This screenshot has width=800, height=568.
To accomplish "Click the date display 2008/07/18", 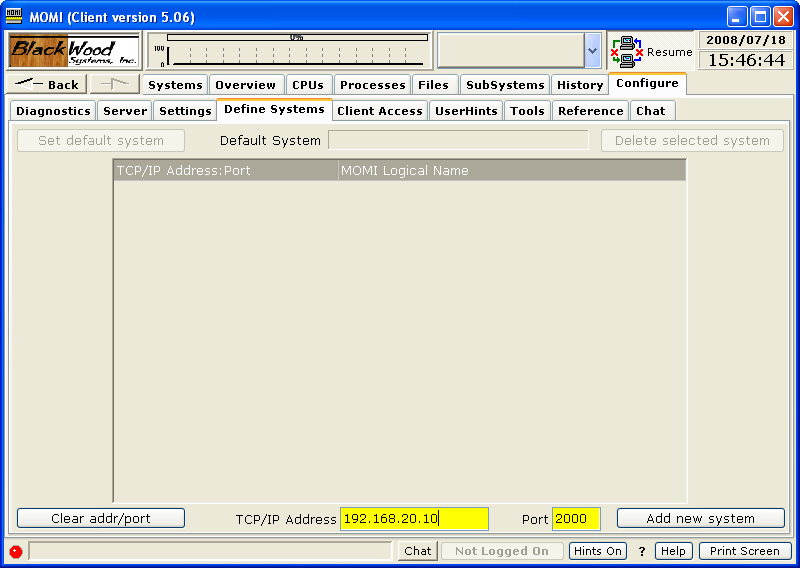I will coord(746,40).
